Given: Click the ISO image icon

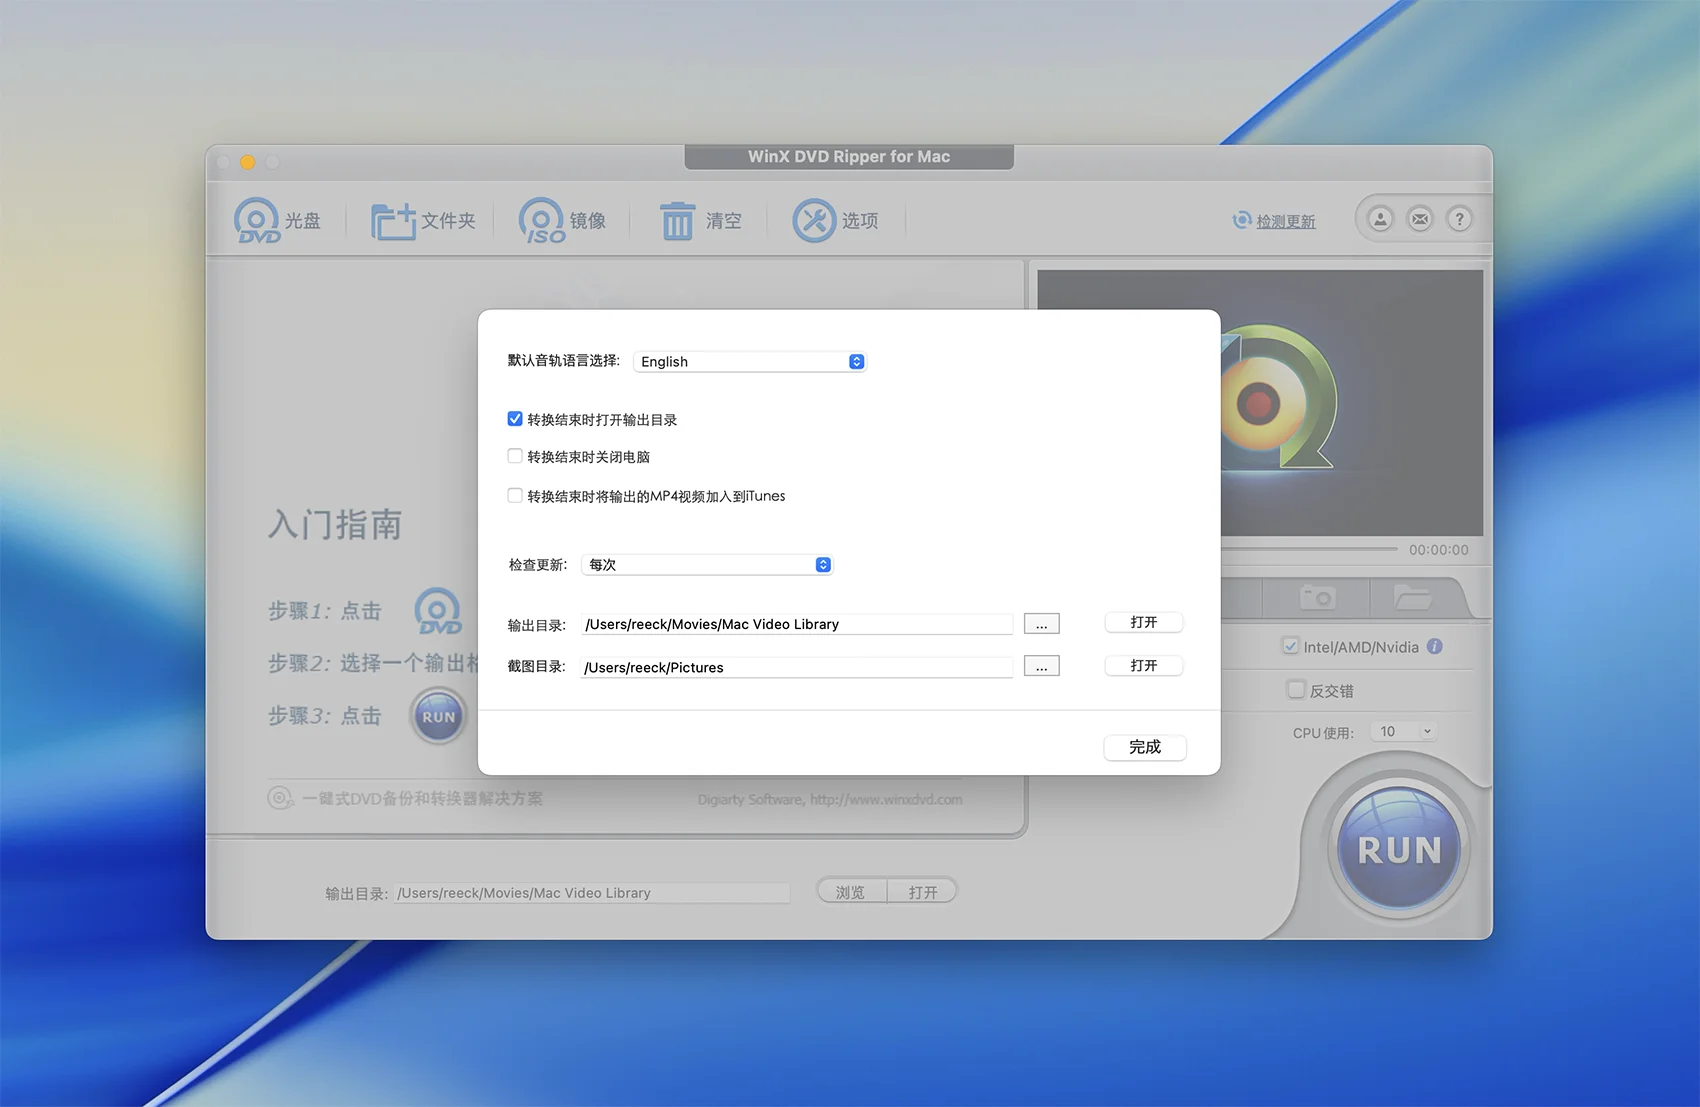Looking at the screenshot, I should [x=542, y=221].
